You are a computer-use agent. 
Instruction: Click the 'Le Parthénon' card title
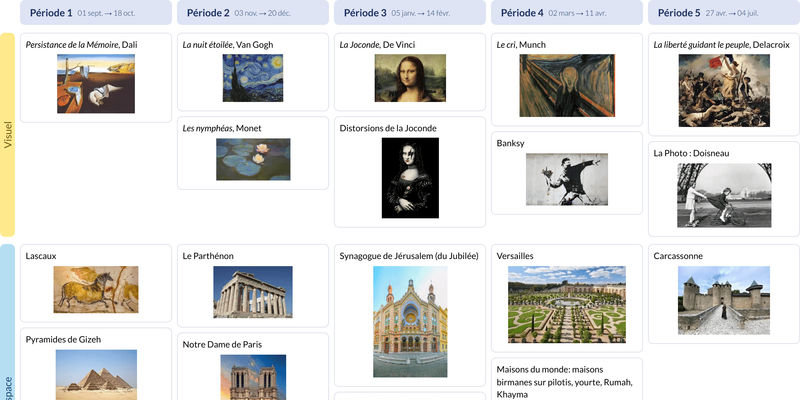(208, 256)
